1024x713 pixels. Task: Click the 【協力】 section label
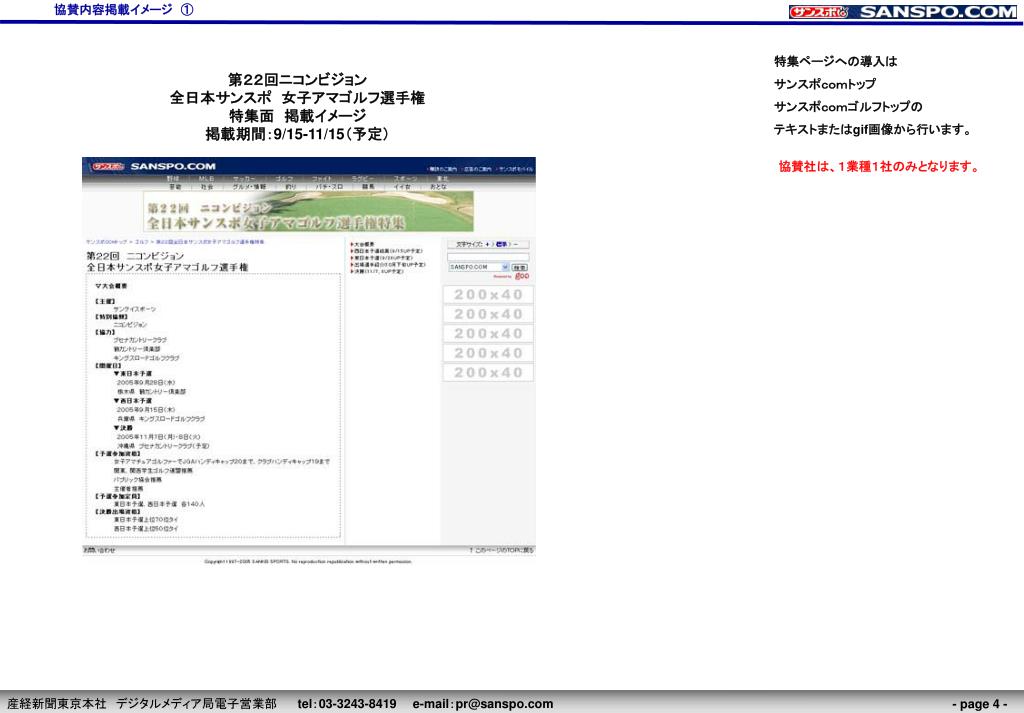coord(105,332)
